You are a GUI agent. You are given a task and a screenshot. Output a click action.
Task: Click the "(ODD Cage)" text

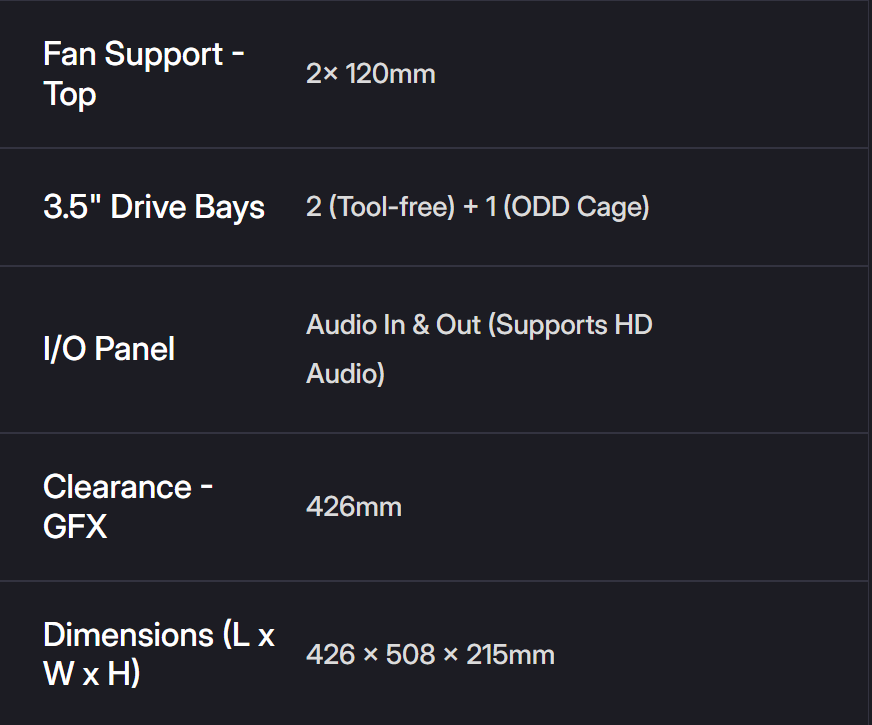click(x=576, y=207)
